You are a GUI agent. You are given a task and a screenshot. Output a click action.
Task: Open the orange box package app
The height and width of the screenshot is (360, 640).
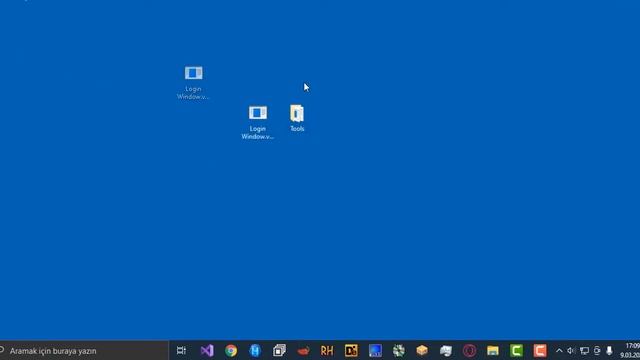point(422,350)
